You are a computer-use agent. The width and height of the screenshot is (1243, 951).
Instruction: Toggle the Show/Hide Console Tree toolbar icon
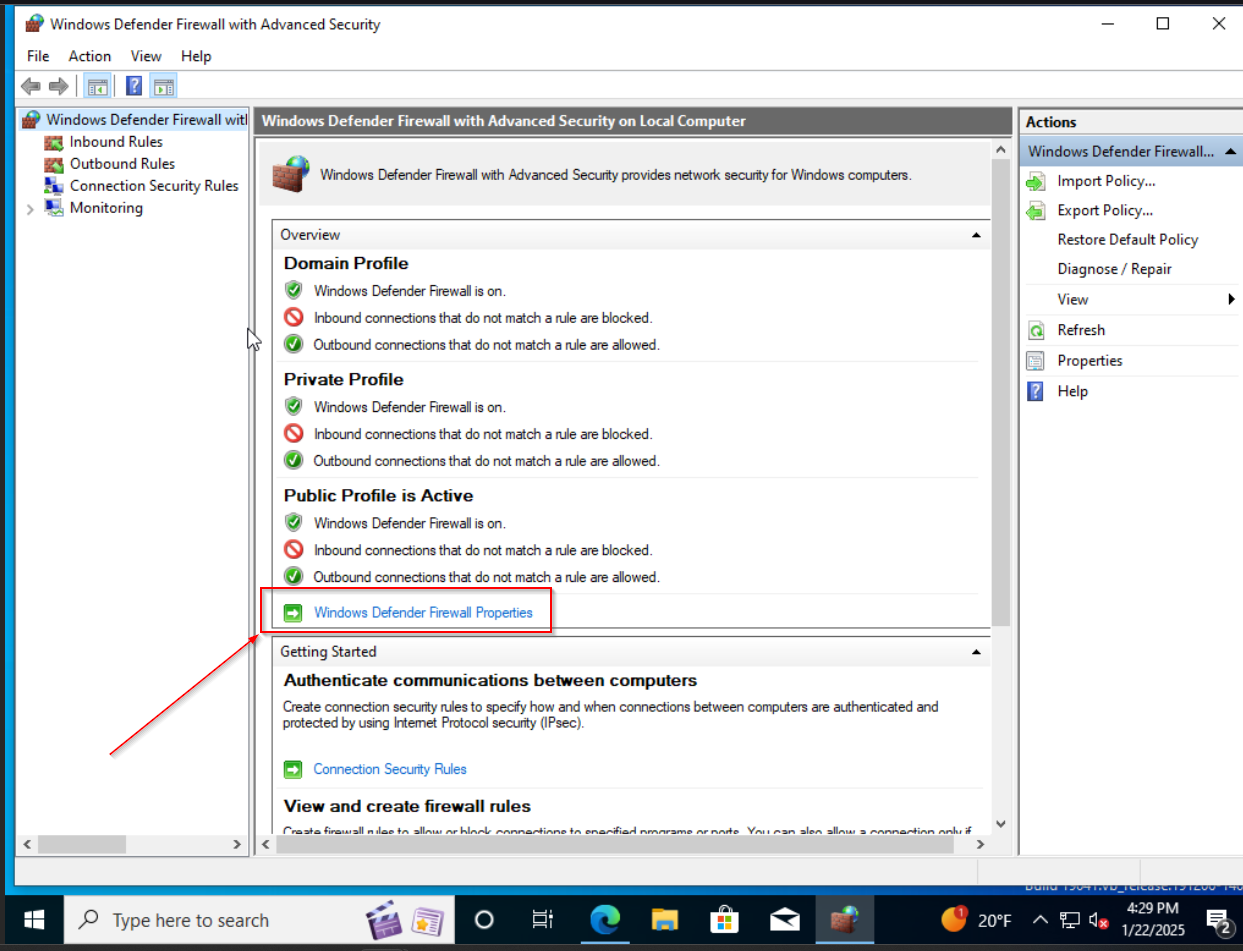[x=97, y=86]
